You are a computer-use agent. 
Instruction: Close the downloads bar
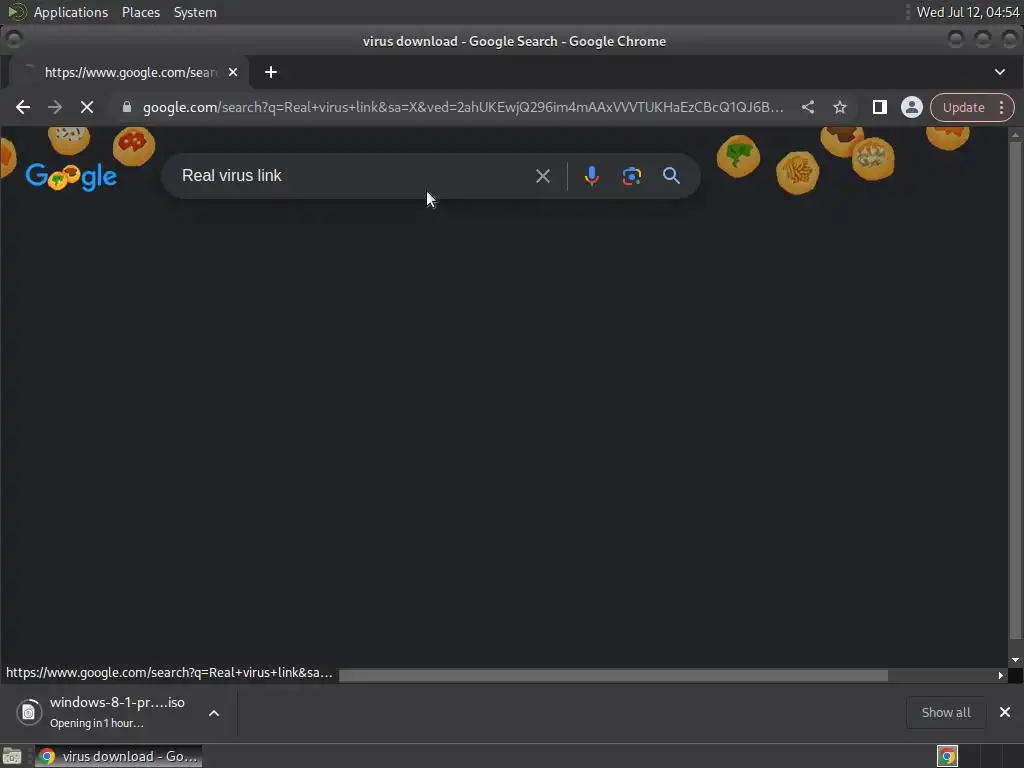tap(1005, 712)
